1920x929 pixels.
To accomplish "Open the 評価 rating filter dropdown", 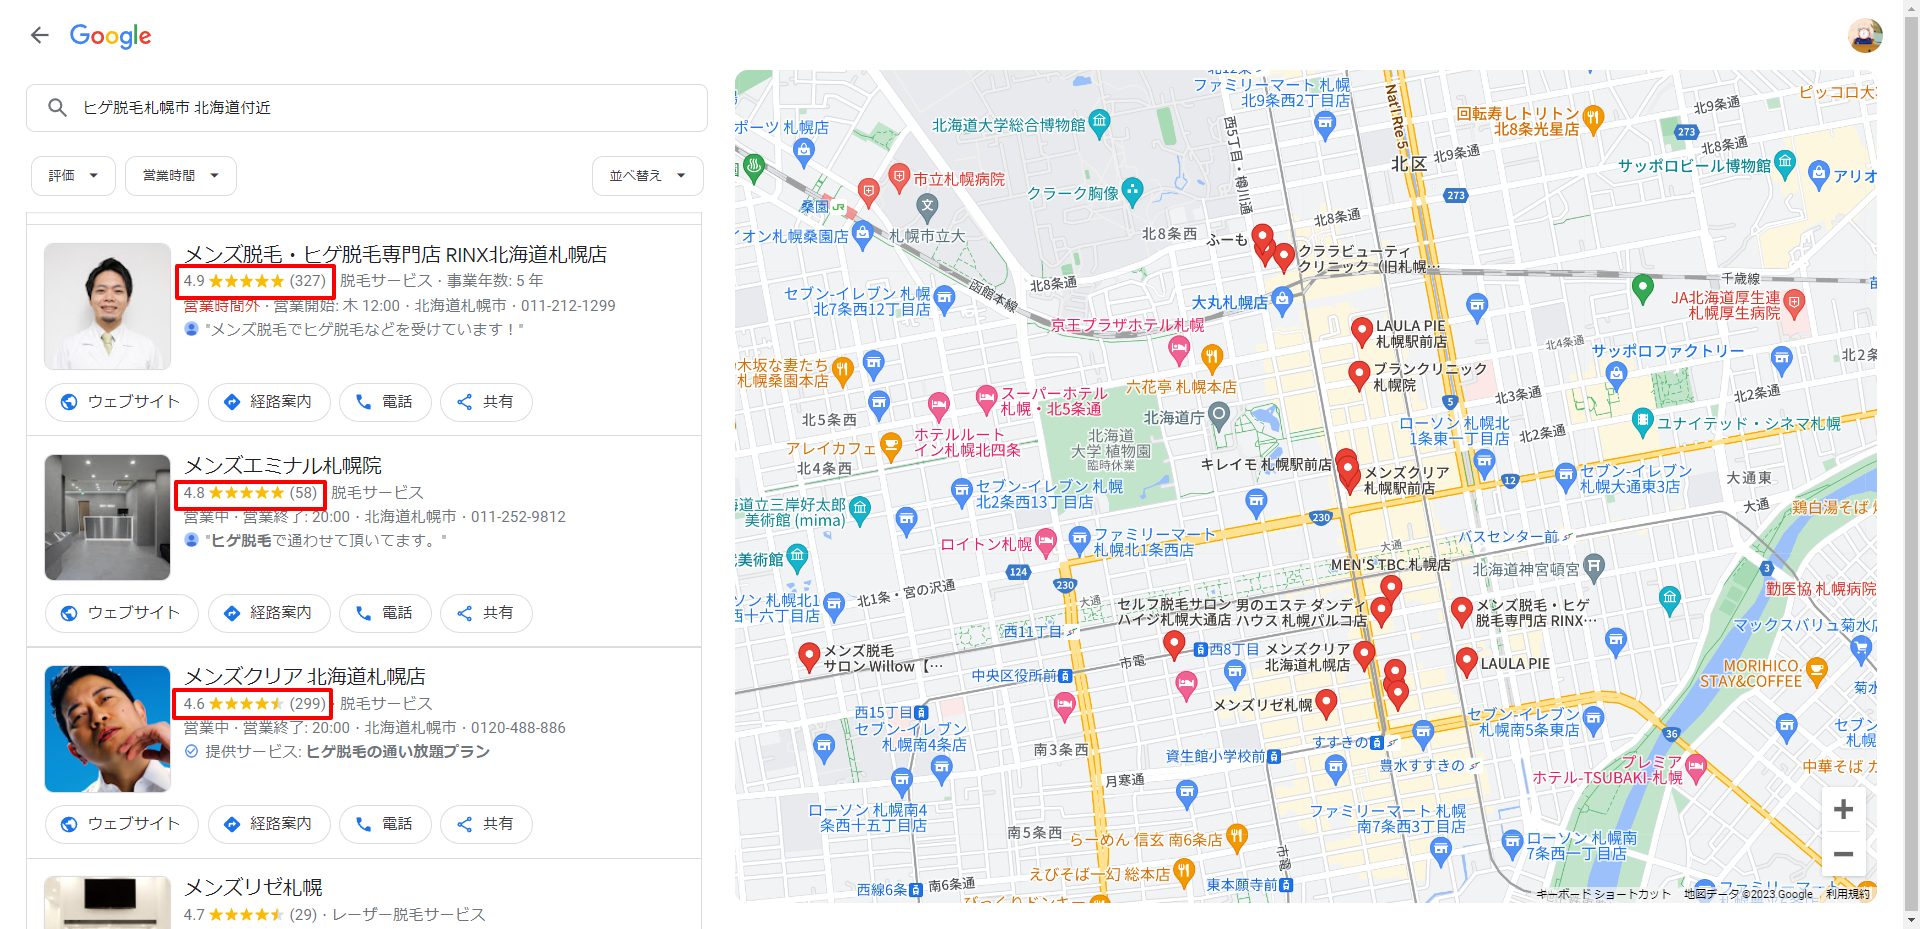I will tap(73, 176).
